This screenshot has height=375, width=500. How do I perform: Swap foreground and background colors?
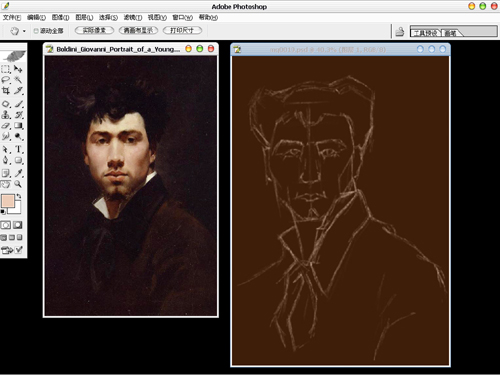[x=19, y=196]
